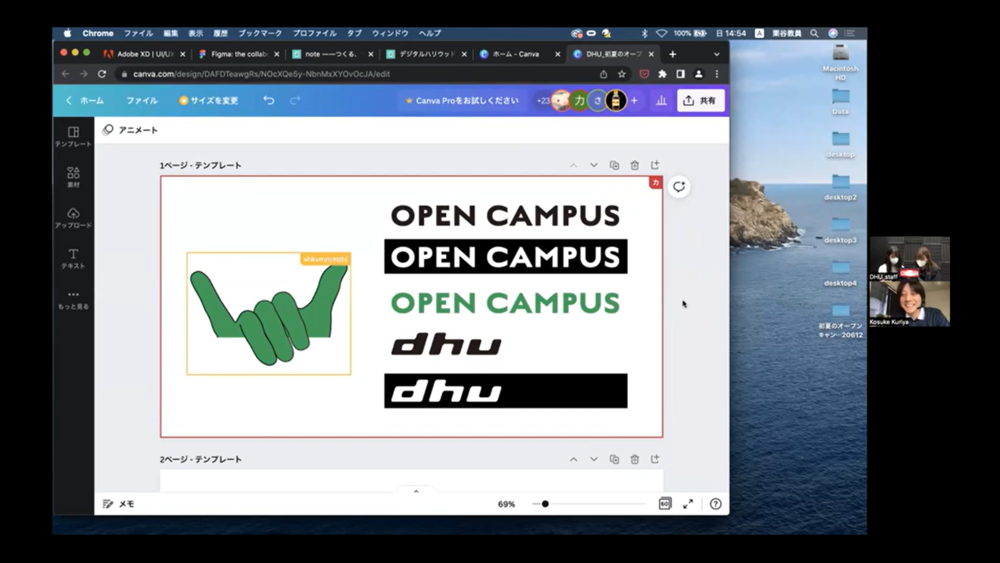Add new page after page 2
The image size is (1000, 563).
click(x=655, y=459)
